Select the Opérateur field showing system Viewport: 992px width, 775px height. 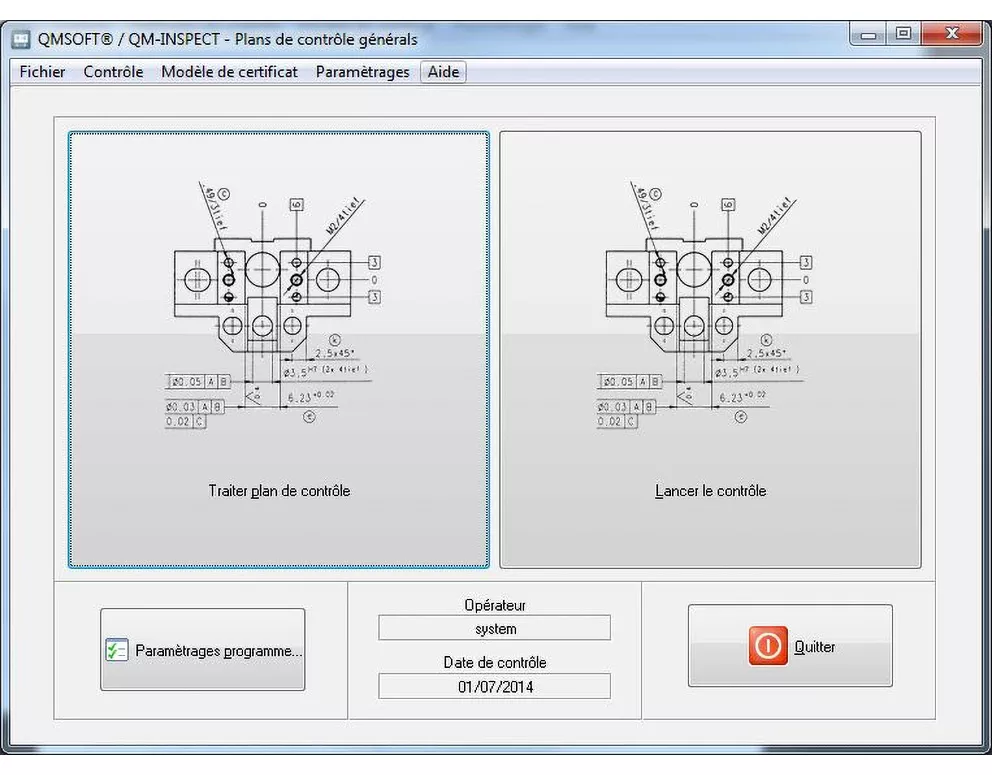[494, 628]
